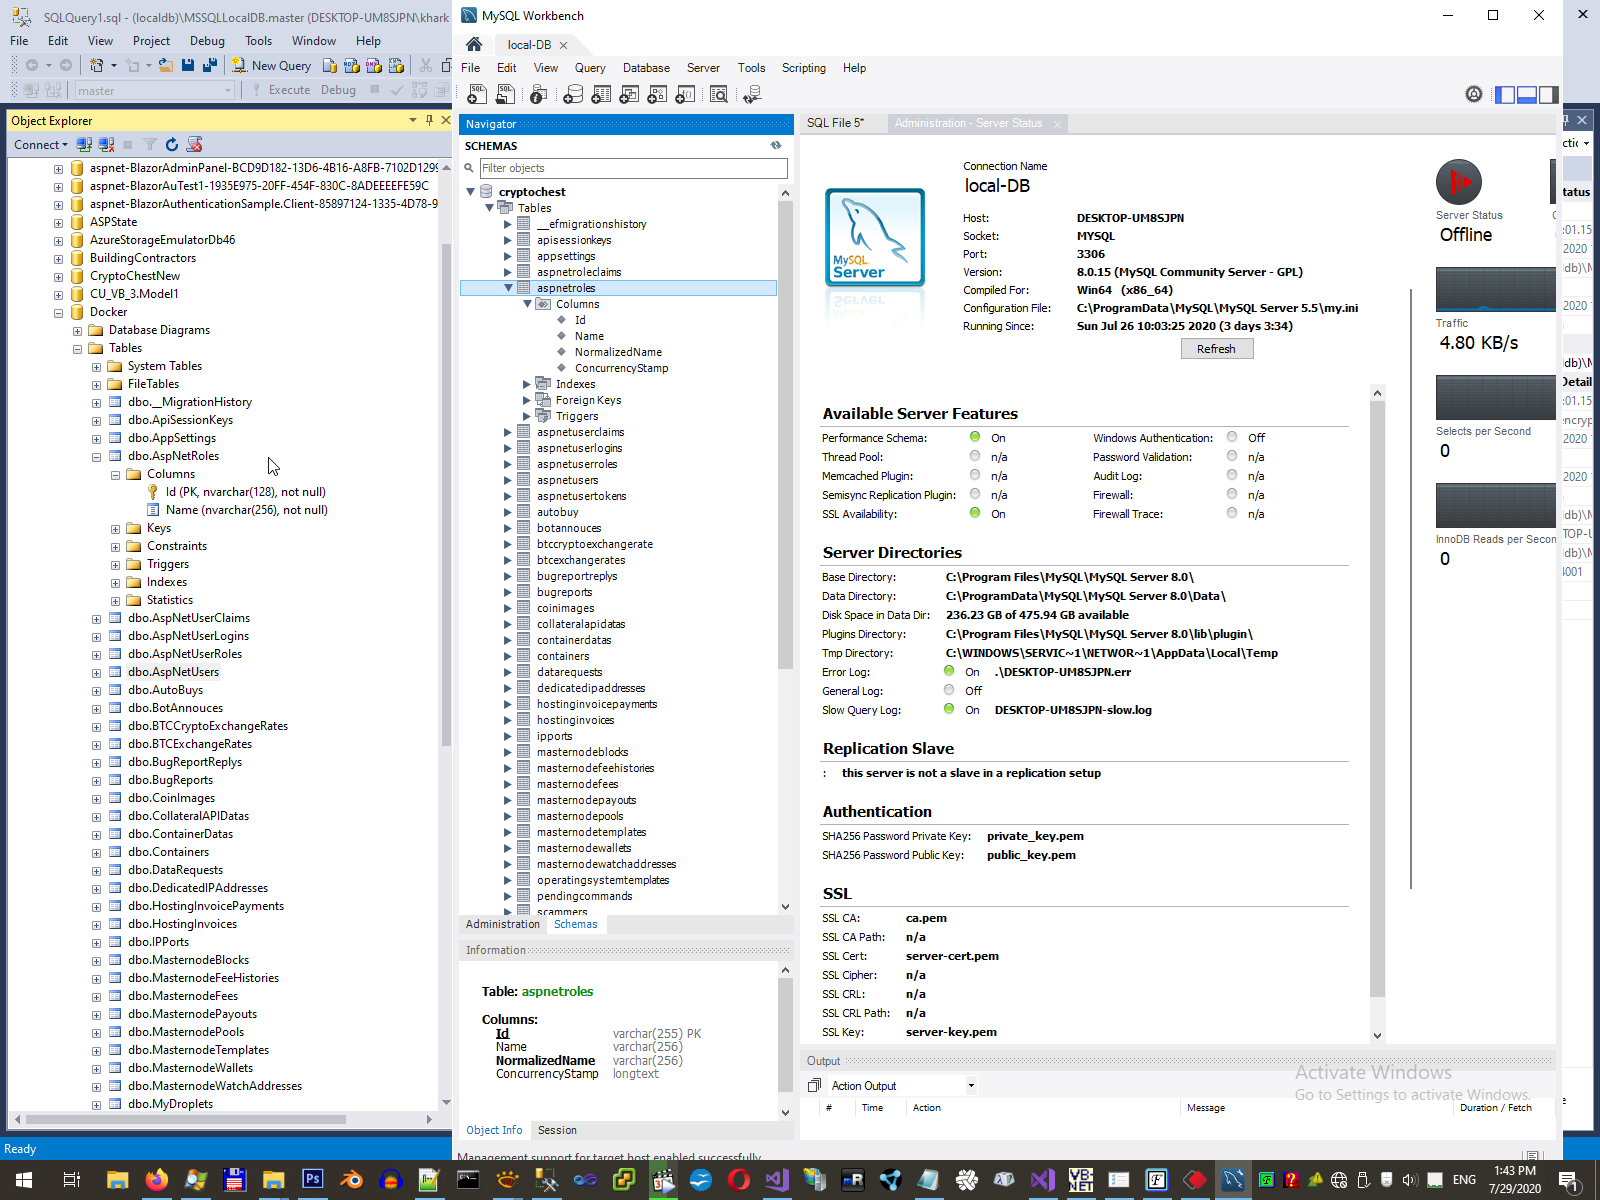Screen dimensions: 1600x1200
Task: Switch to the Administration navigator tab
Action: (x=503, y=924)
